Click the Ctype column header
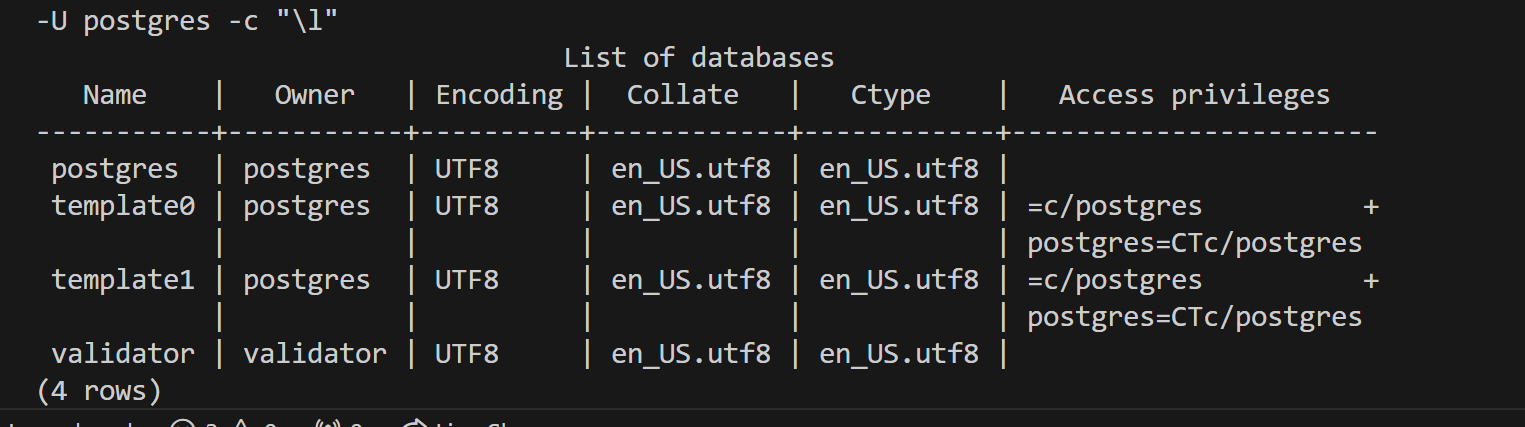The width and height of the screenshot is (1525, 427). click(891, 95)
